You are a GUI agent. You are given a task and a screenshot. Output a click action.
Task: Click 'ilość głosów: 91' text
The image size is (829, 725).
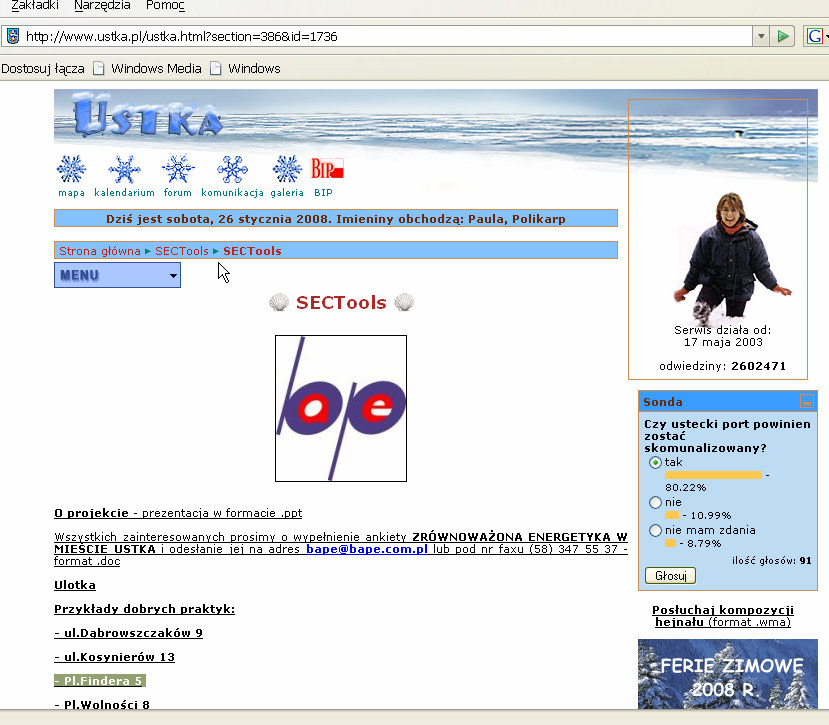pos(771,561)
